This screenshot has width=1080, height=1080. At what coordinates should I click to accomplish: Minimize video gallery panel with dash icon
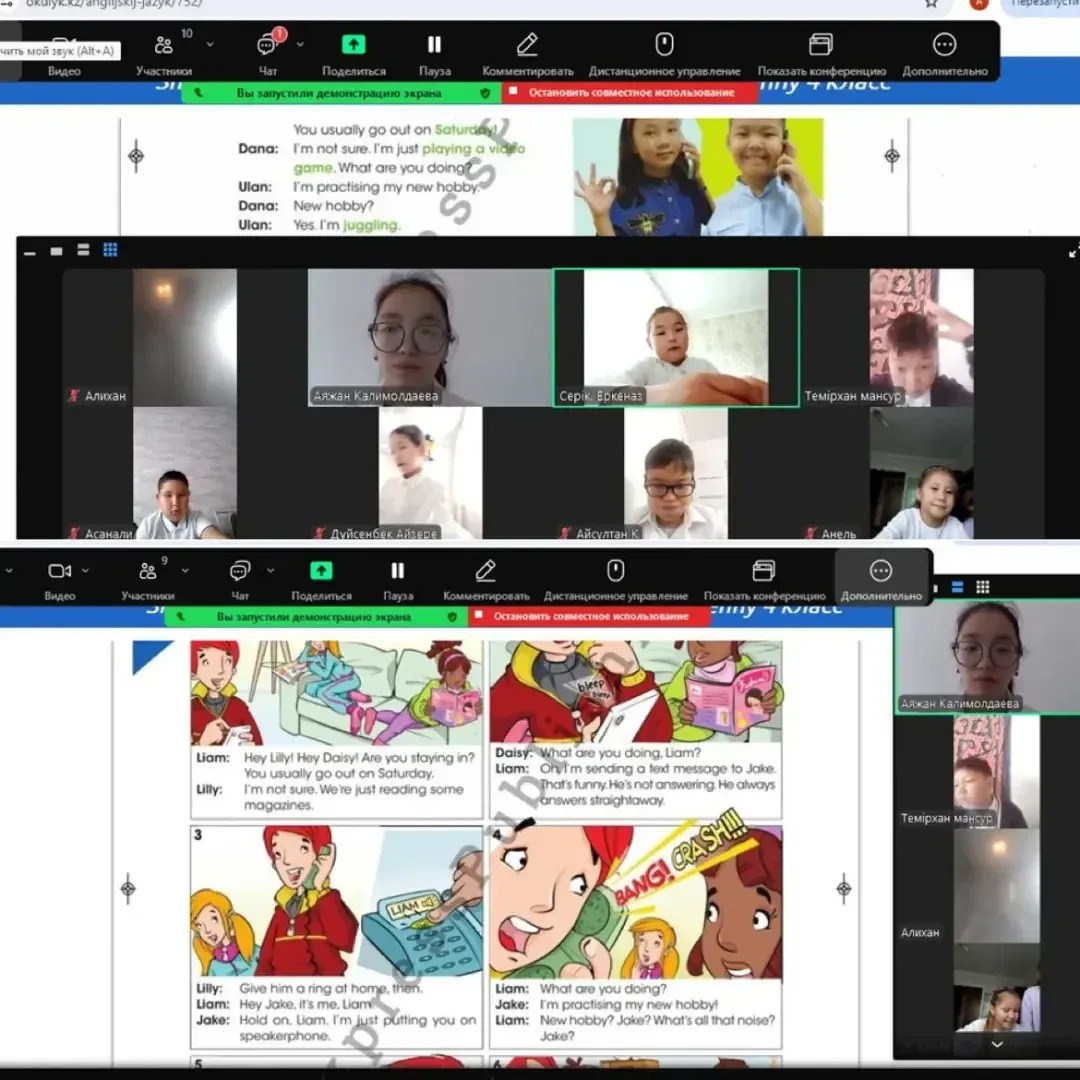click(30, 253)
